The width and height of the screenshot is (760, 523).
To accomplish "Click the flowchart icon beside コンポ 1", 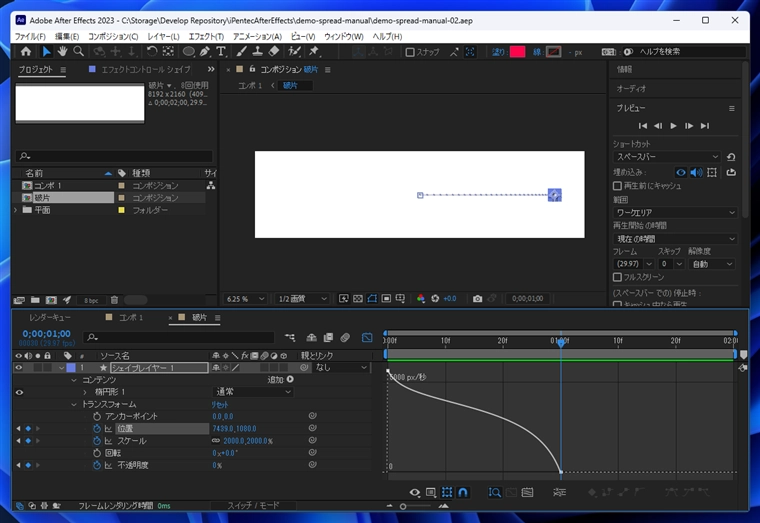I will pos(211,185).
